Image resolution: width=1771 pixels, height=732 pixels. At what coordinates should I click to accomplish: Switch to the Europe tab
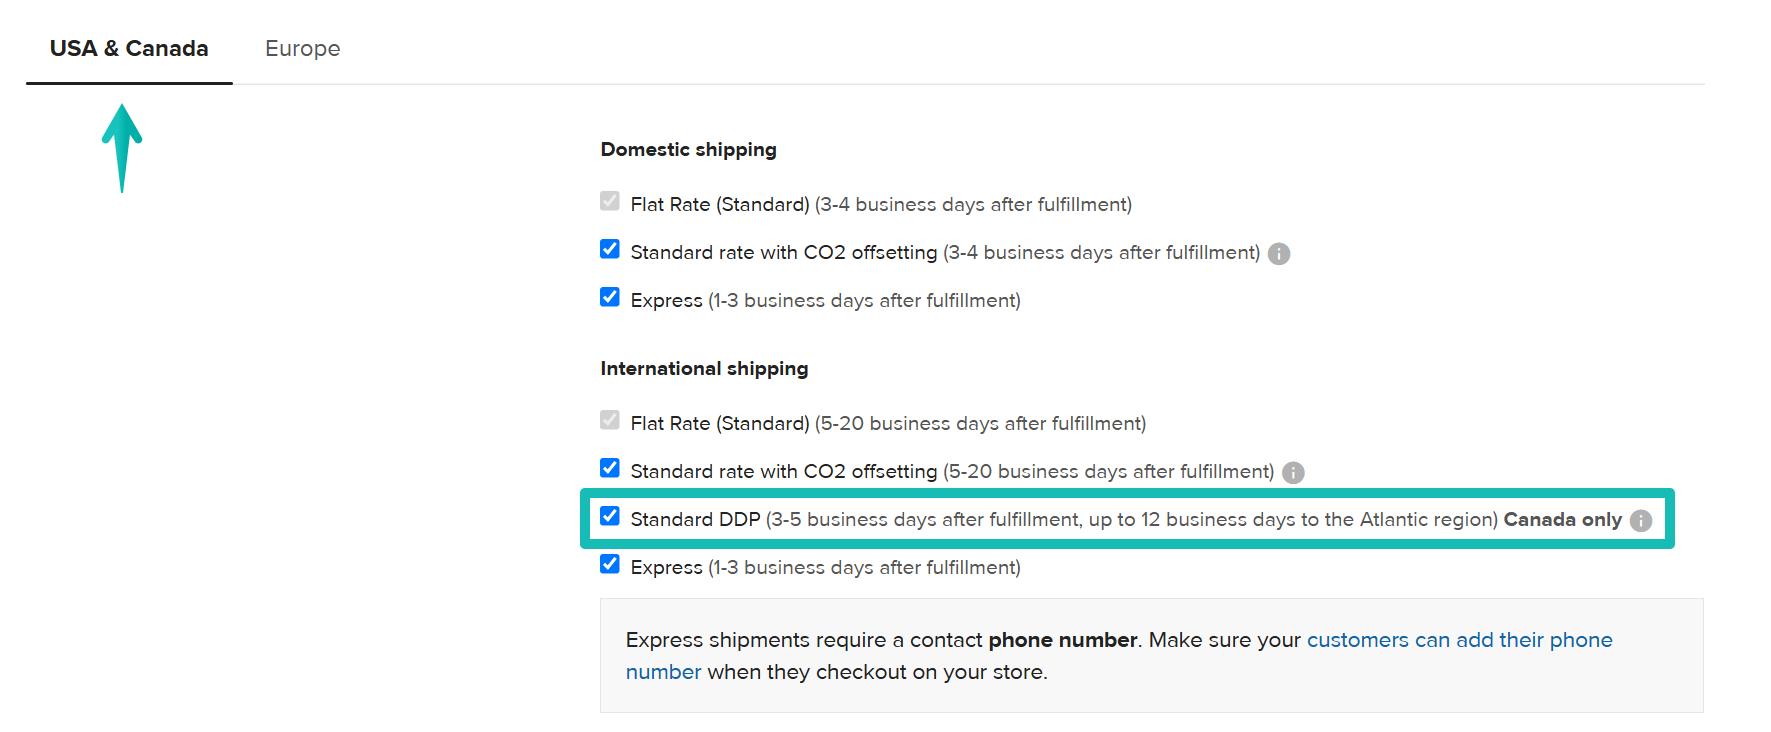pyautogui.click(x=302, y=48)
